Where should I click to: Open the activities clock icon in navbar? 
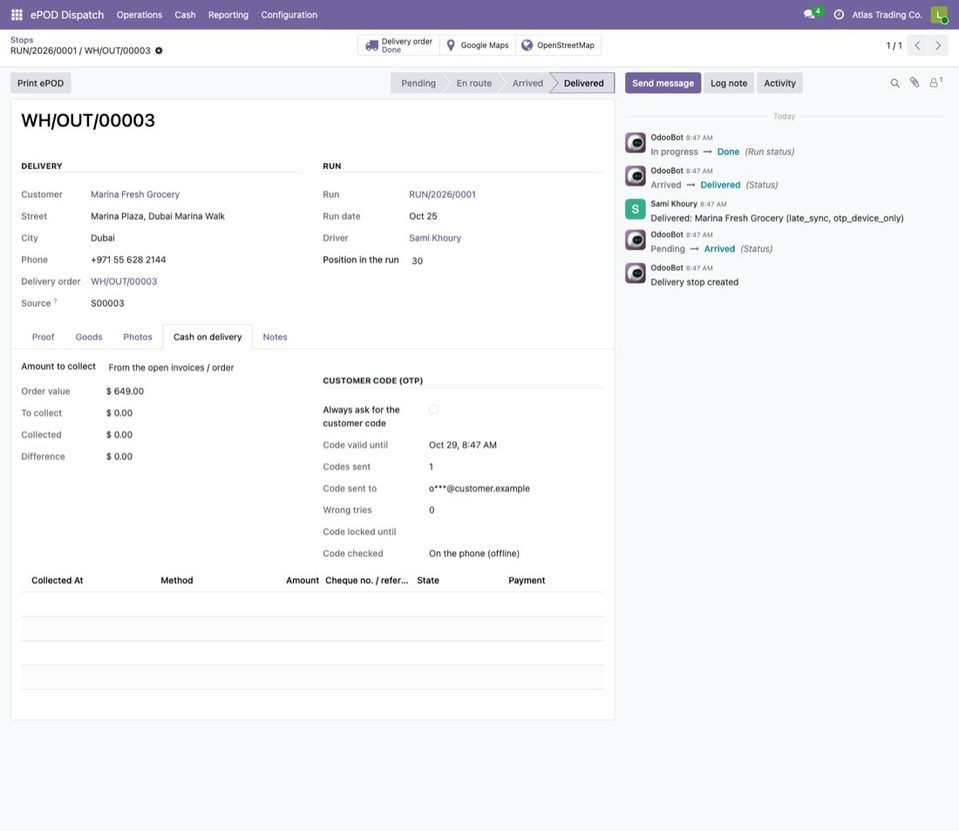click(x=839, y=15)
